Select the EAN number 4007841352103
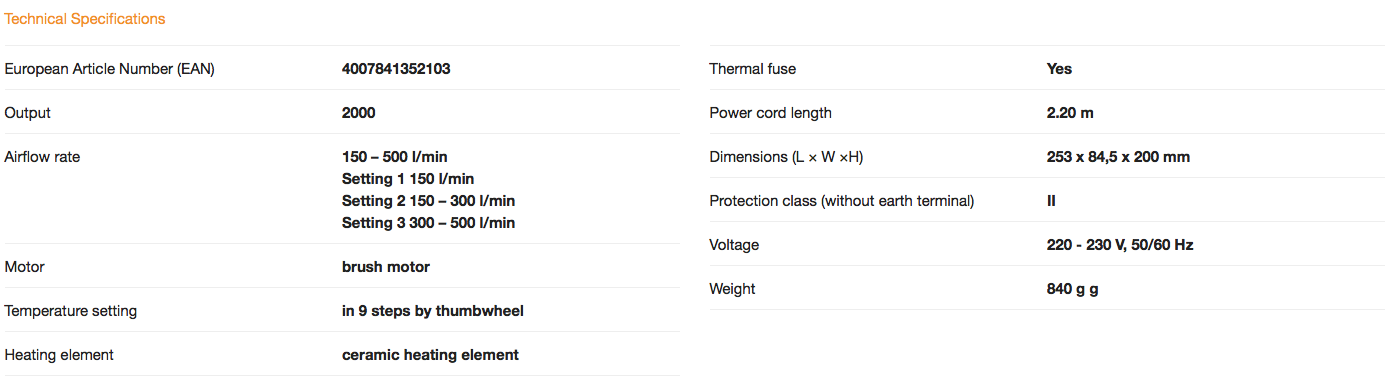This screenshot has height=382, width=1394. pos(396,69)
